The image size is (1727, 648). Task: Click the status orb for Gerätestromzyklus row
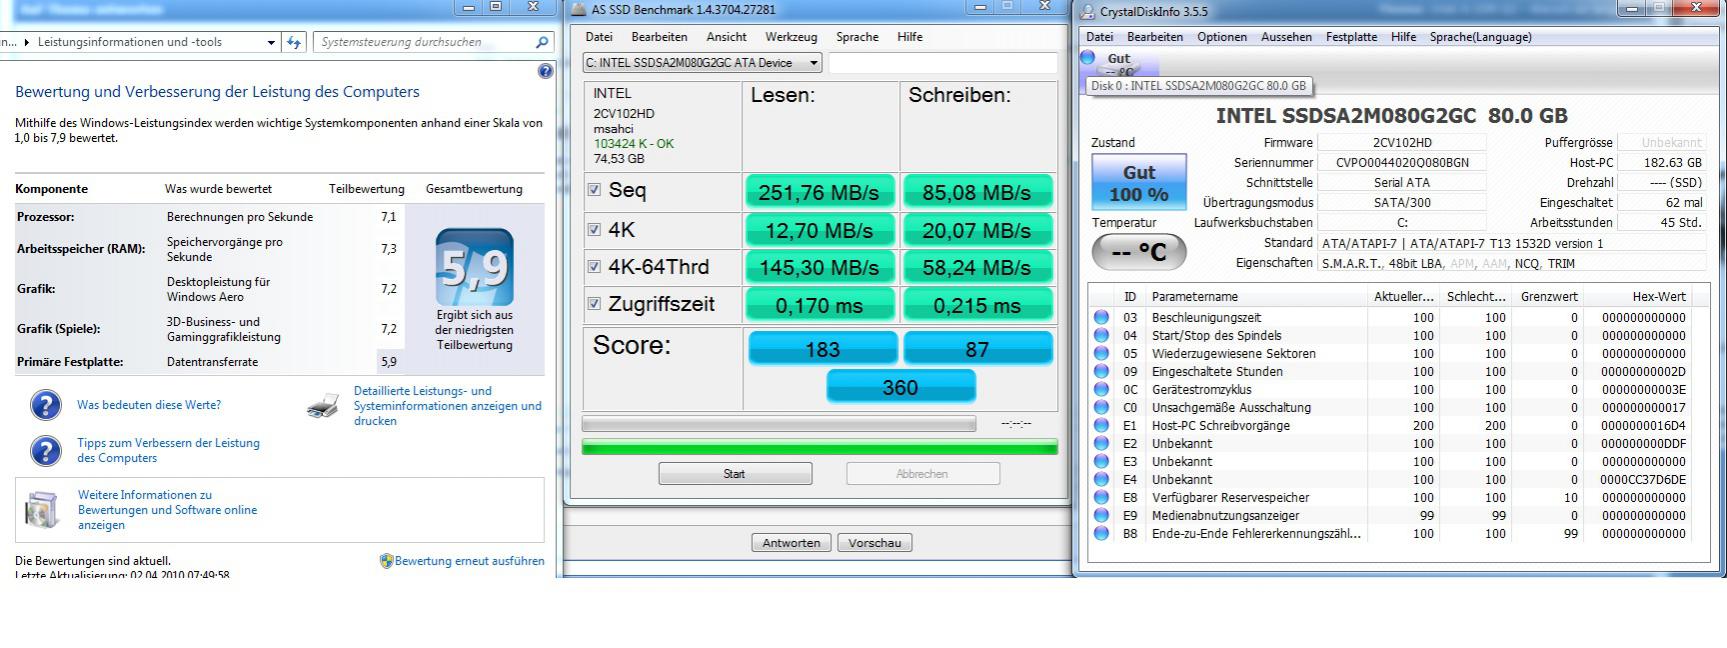[x=1101, y=390]
